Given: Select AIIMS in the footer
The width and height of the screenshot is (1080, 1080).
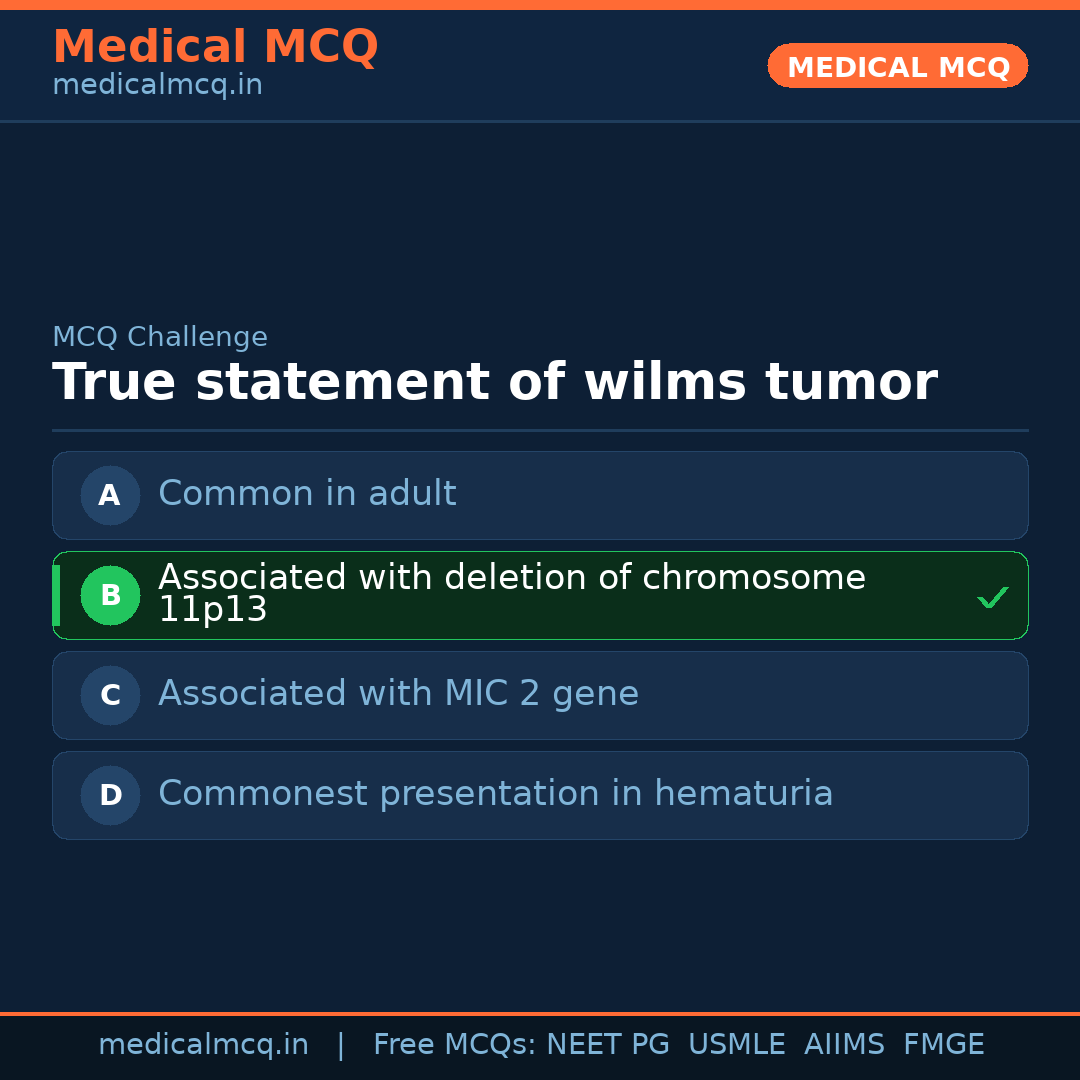Looking at the screenshot, I should coord(844,1045).
